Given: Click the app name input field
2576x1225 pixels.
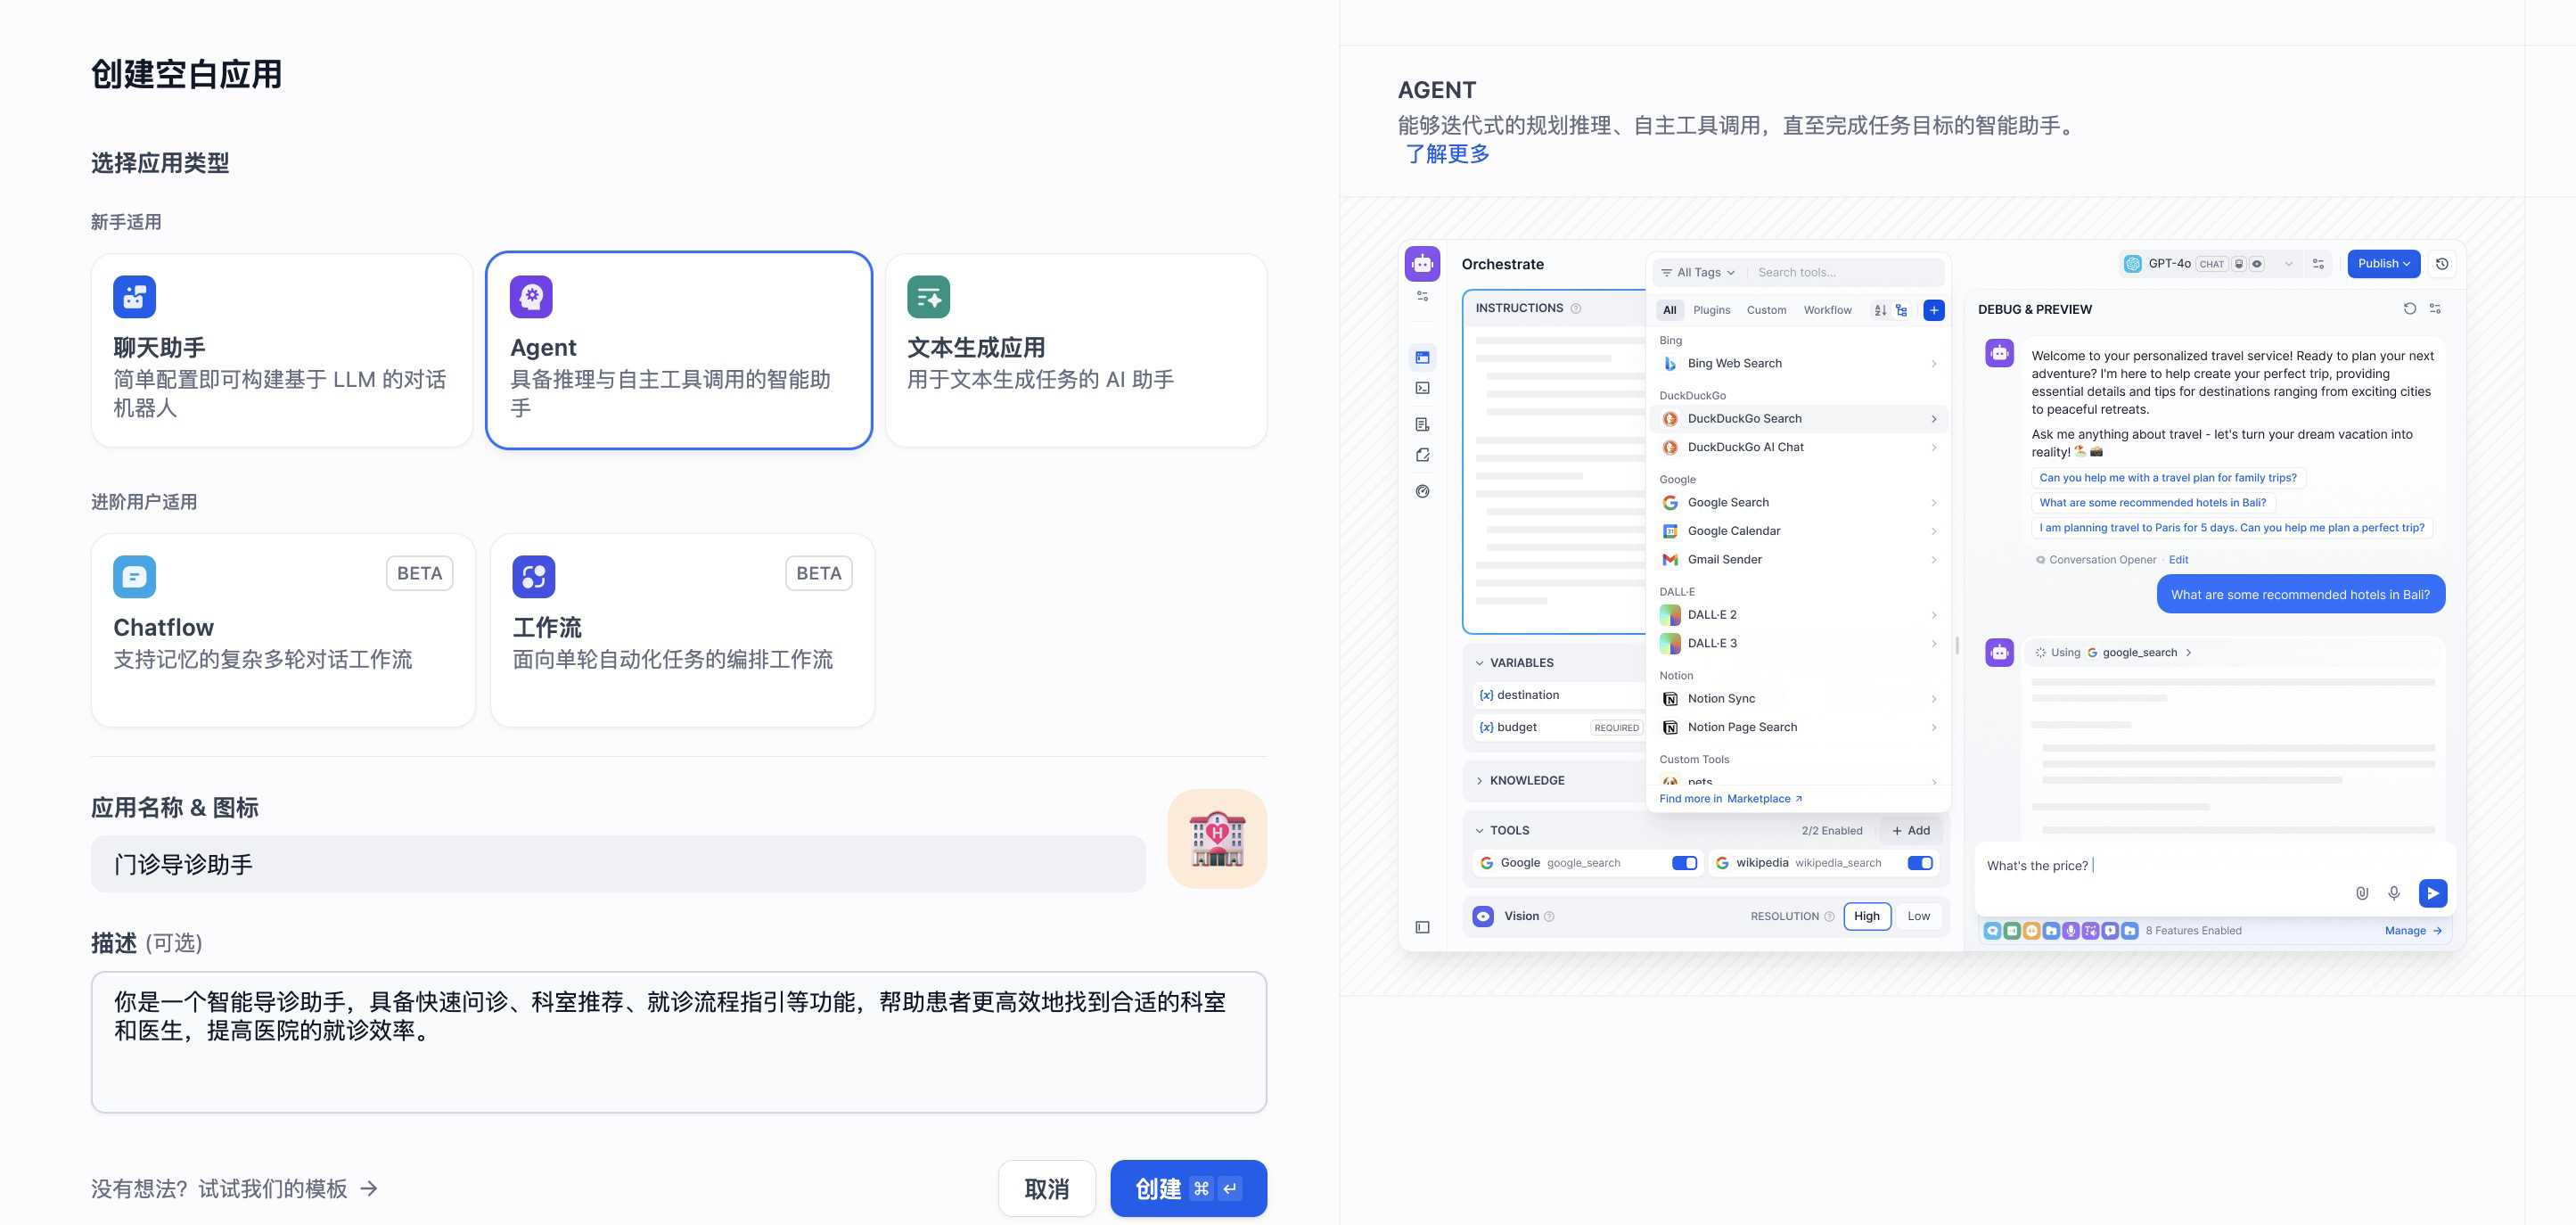Looking at the screenshot, I should coord(617,864).
